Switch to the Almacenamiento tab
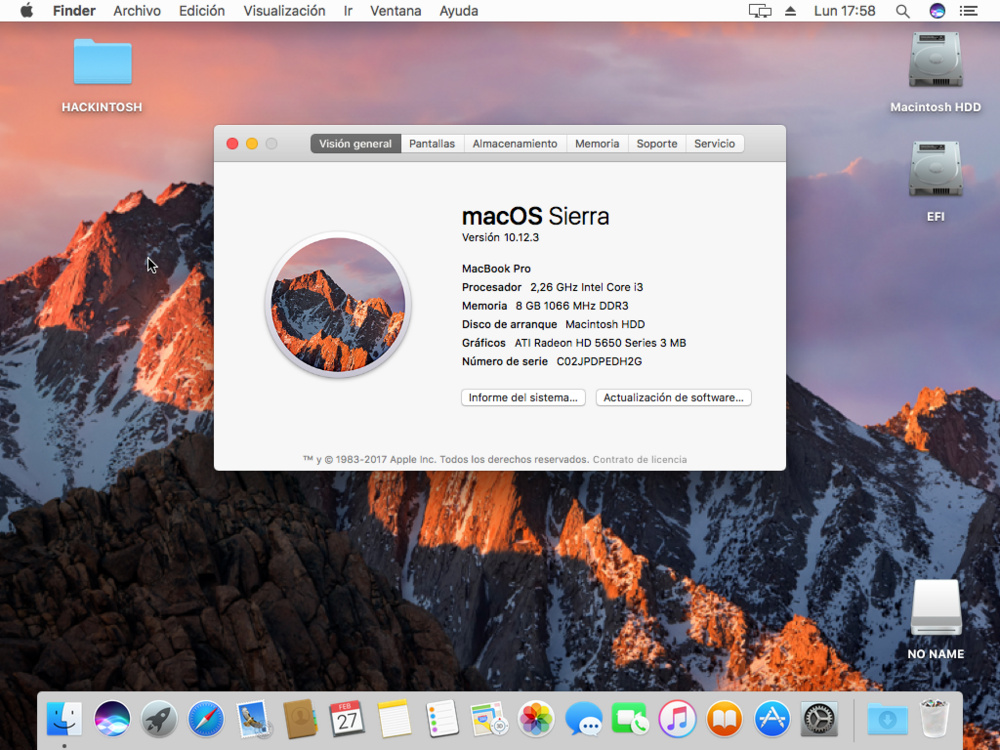 pos(515,143)
